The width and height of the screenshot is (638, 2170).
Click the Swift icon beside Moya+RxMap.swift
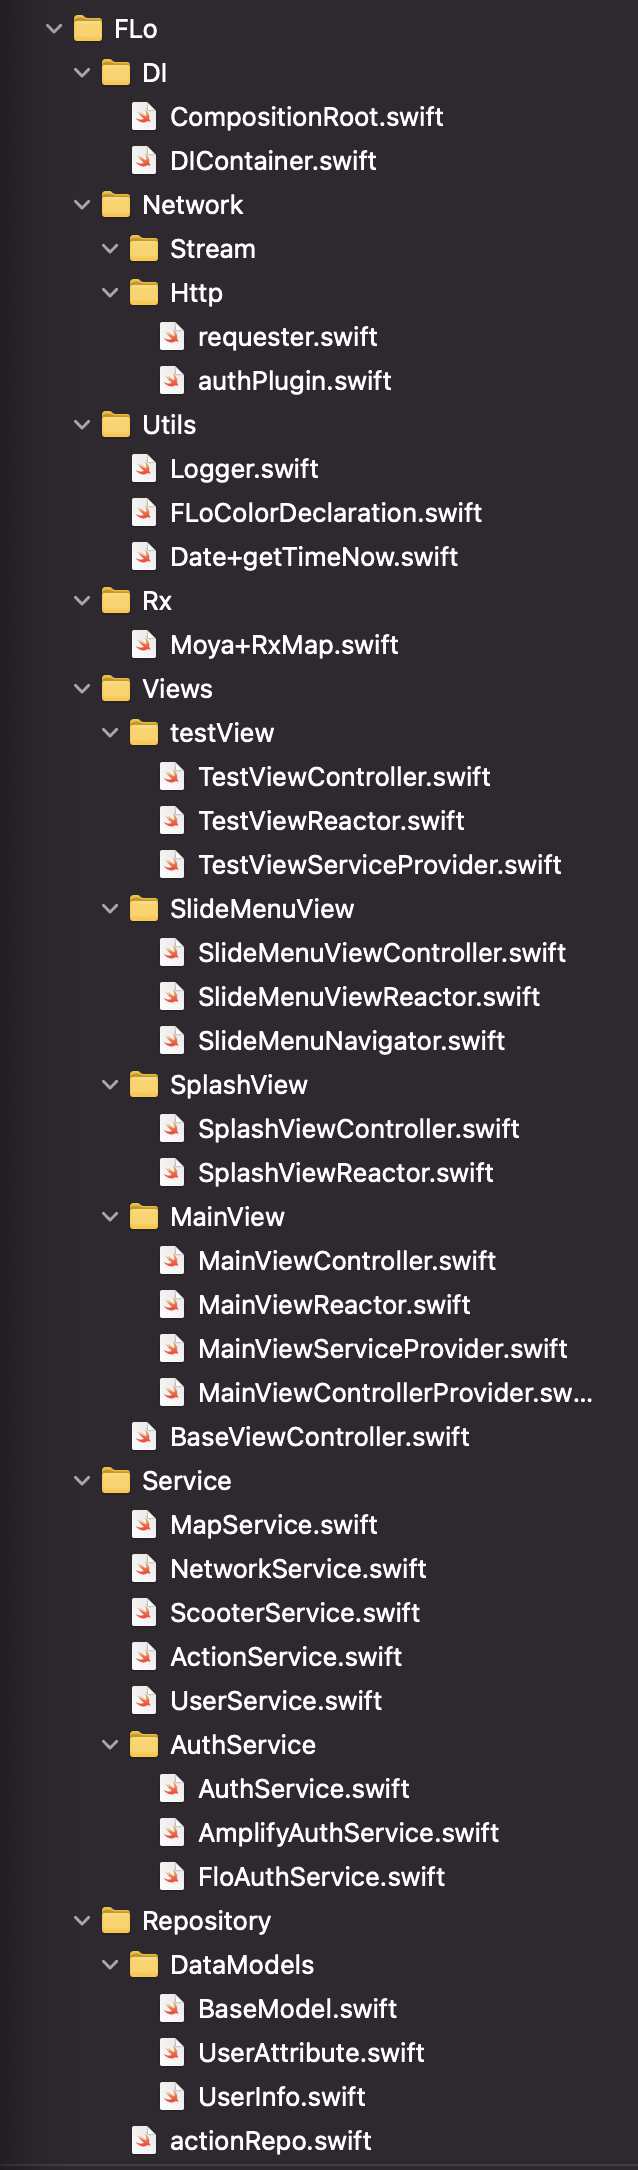[144, 645]
